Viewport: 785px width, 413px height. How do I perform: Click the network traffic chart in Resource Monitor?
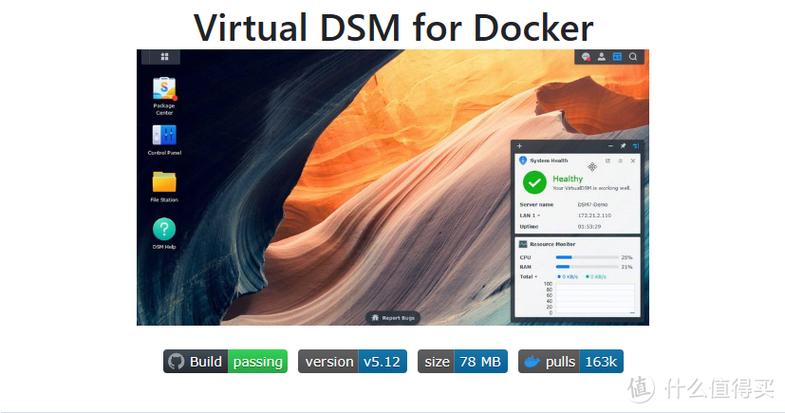point(594,298)
